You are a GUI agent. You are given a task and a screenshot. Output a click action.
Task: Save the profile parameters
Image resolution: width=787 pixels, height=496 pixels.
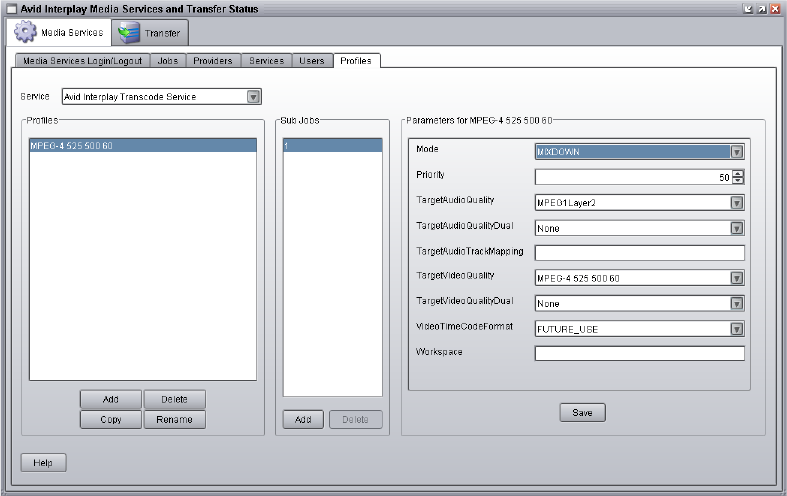[x=582, y=413]
